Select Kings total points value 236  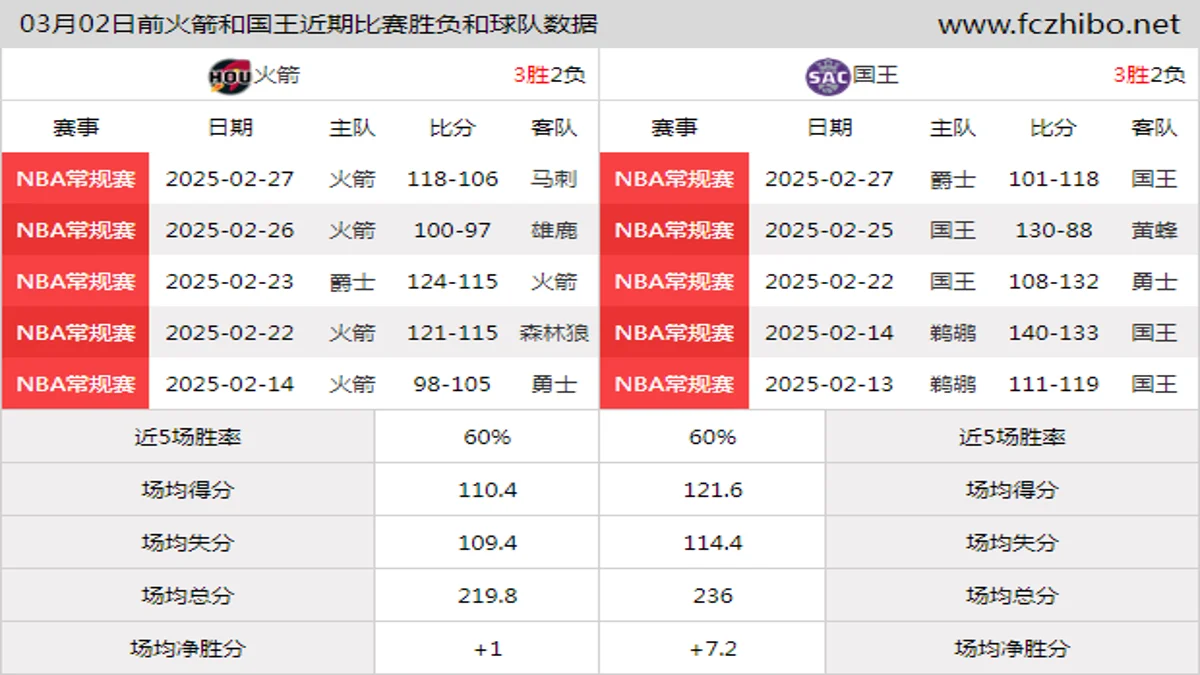click(712, 596)
